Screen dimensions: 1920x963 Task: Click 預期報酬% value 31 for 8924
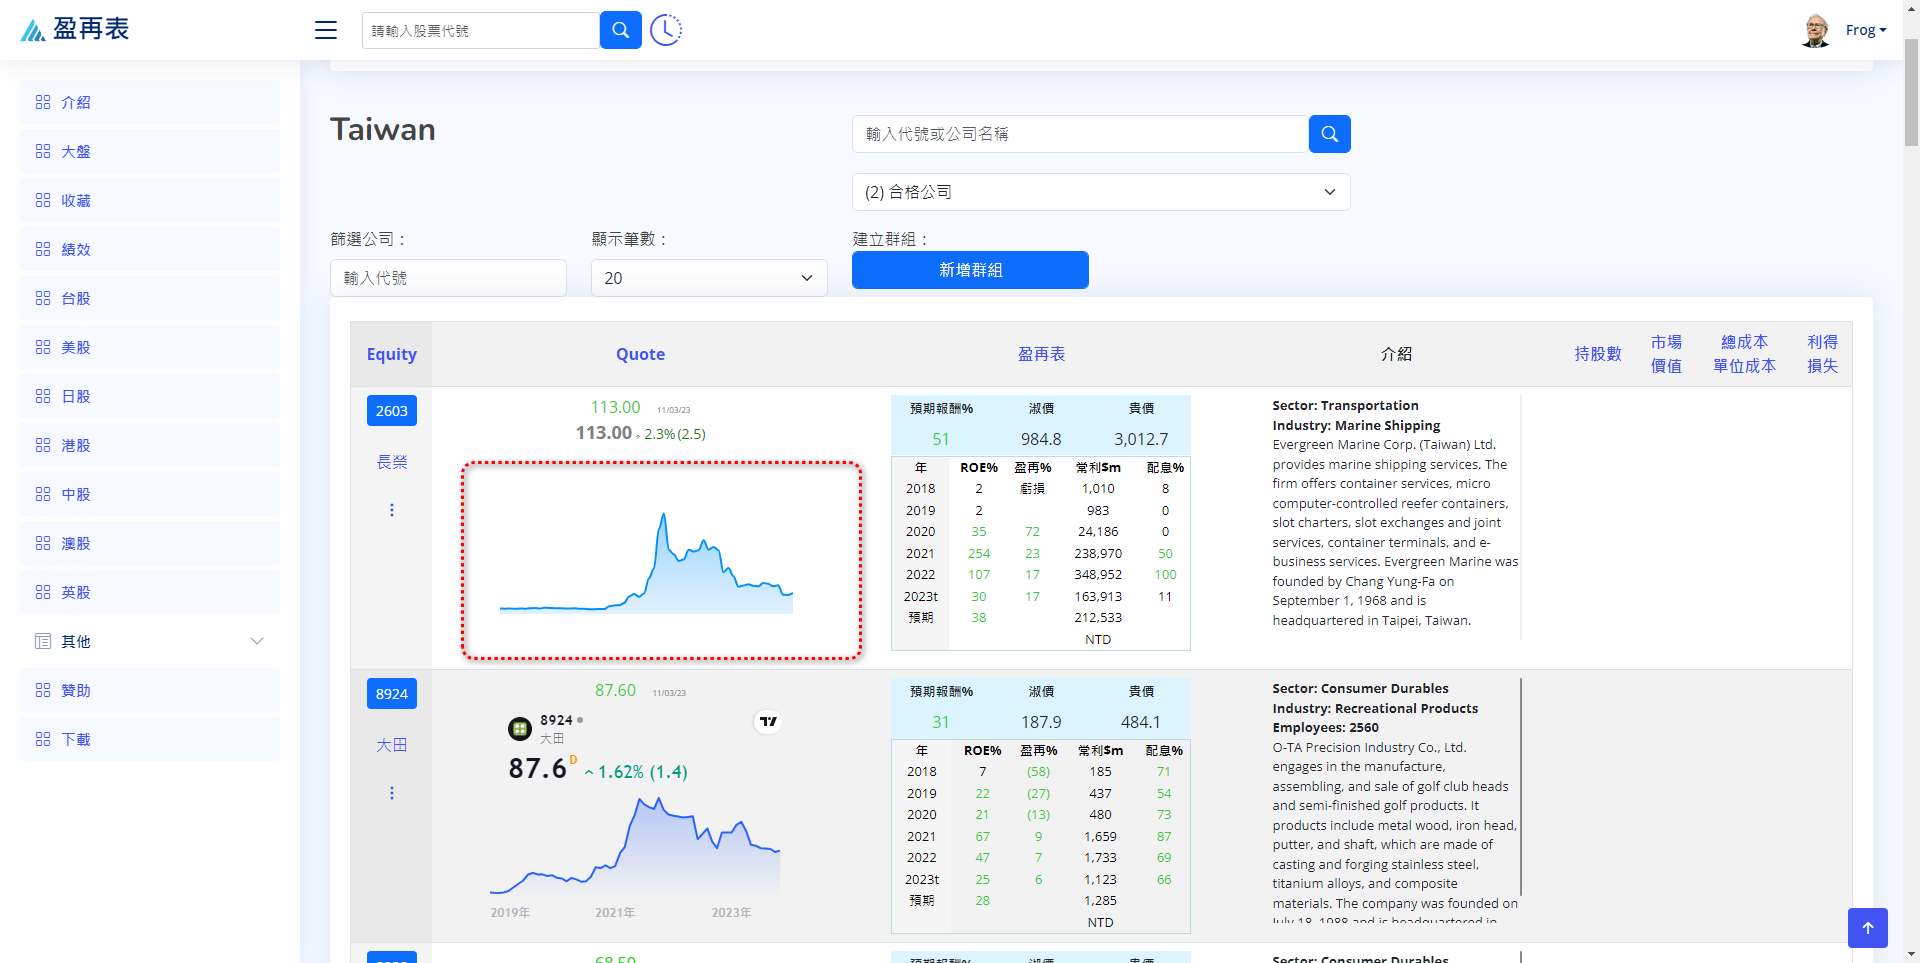pyautogui.click(x=941, y=722)
